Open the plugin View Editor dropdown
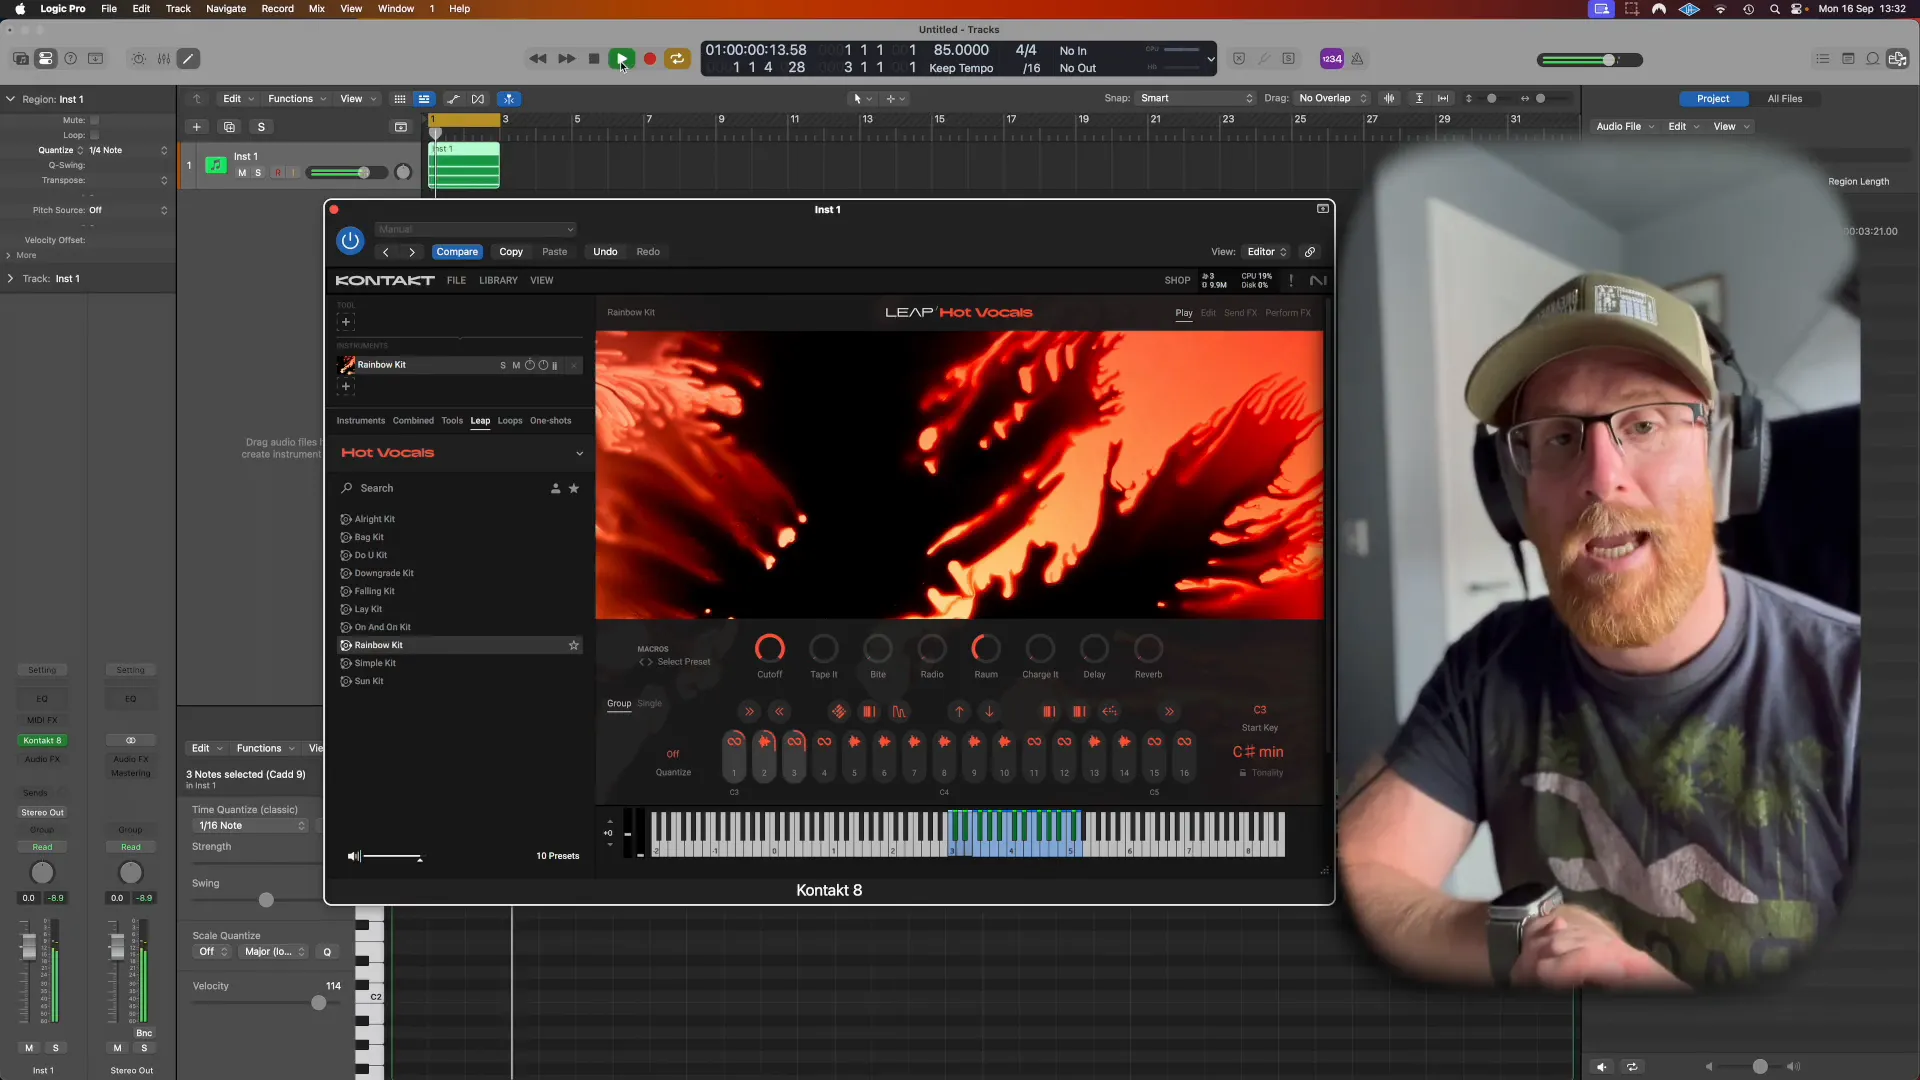 (x=1267, y=252)
